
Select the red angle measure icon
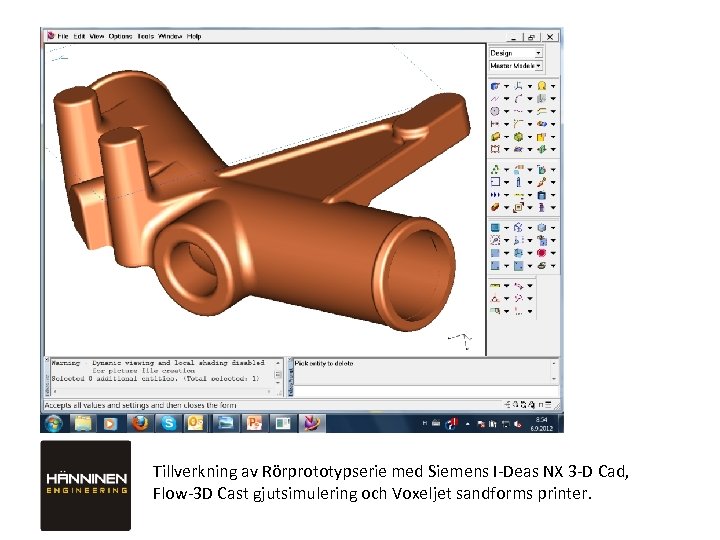click(x=495, y=298)
